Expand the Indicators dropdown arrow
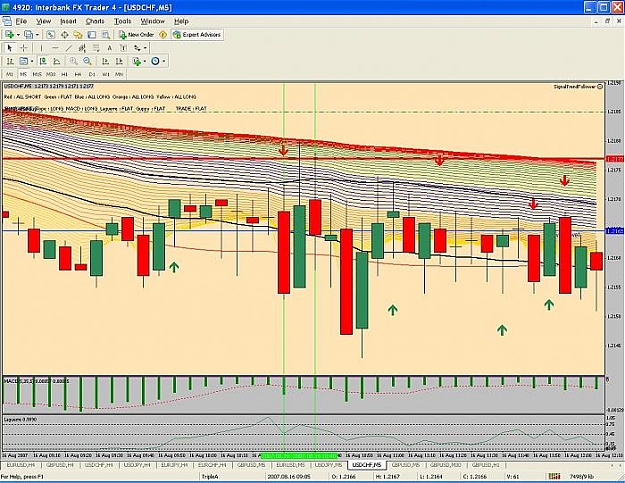 coord(145,61)
